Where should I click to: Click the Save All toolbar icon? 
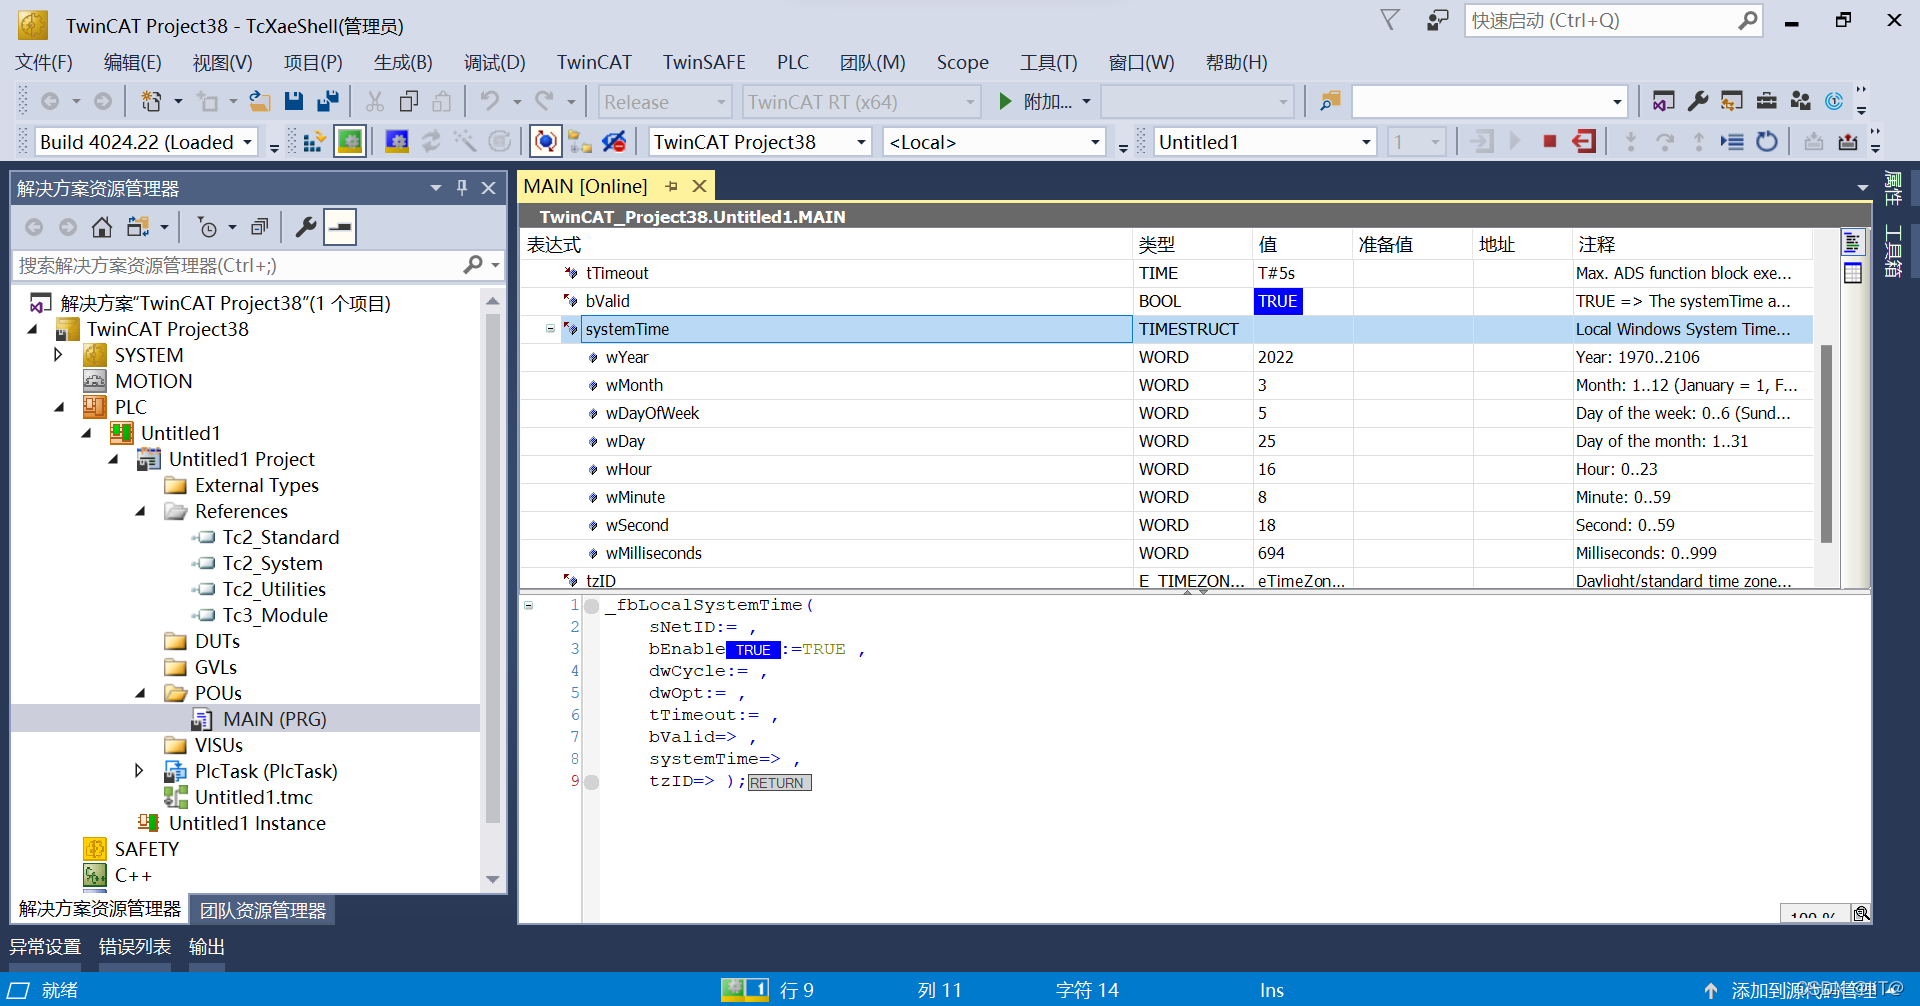point(327,101)
